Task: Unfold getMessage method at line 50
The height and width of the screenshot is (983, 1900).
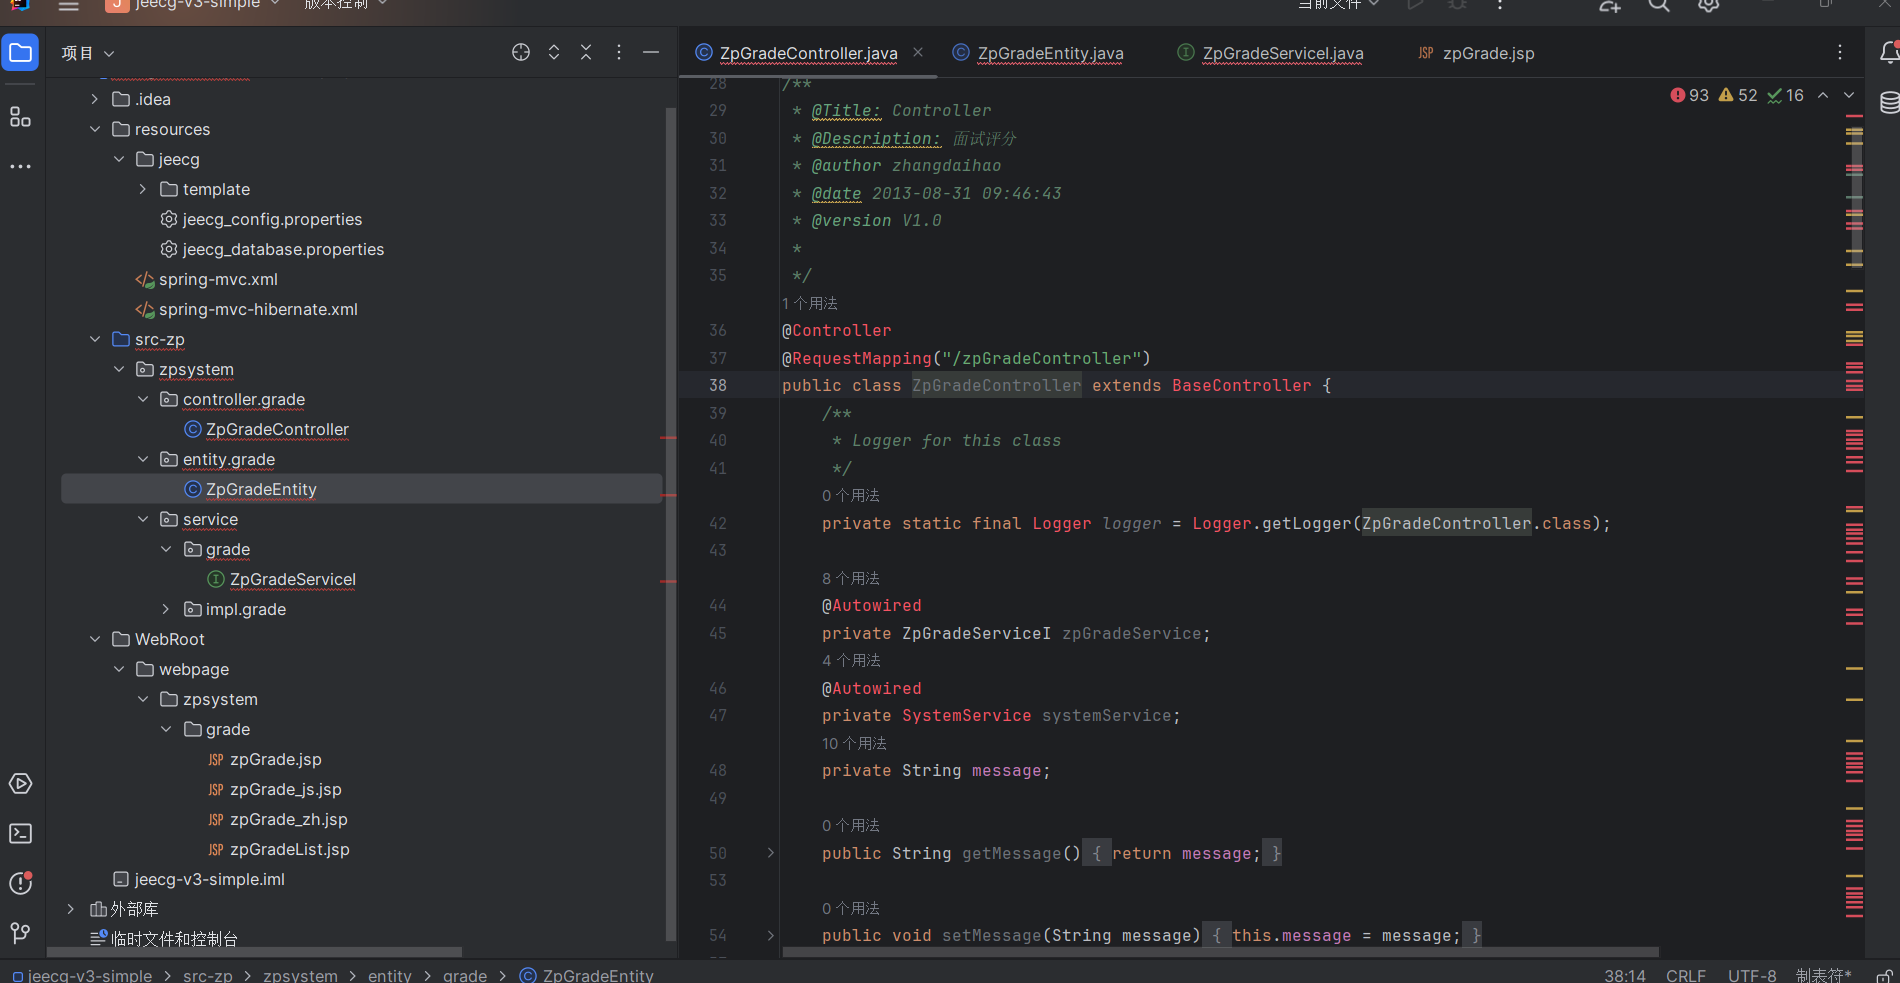Action: tap(771, 853)
